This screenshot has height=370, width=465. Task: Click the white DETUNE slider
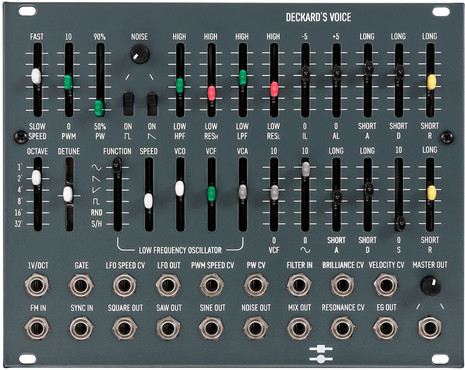click(68, 194)
